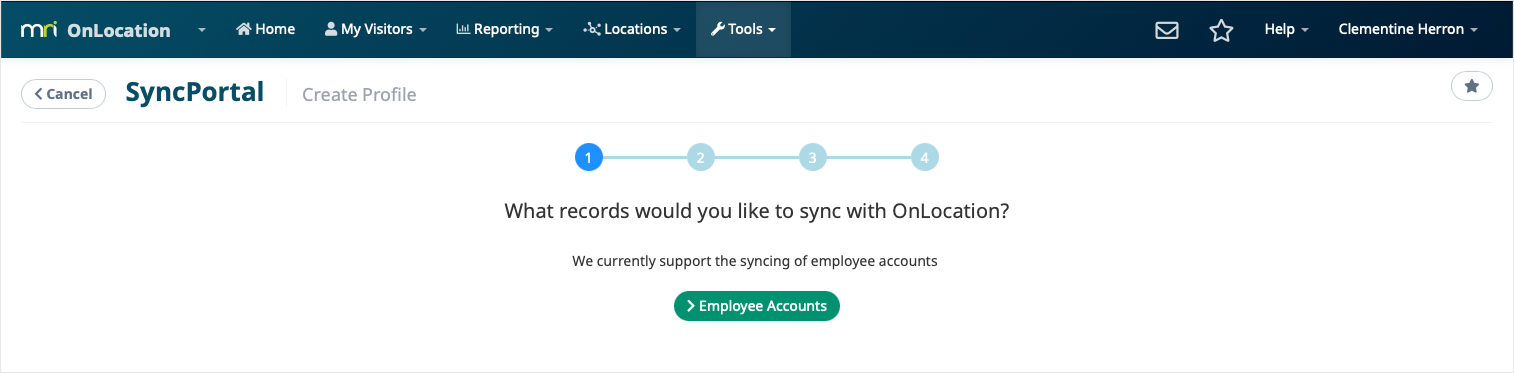Jump to step 4 of the wizard
Screen dimensions: 1514x373
pyautogui.click(x=925, y=157)
